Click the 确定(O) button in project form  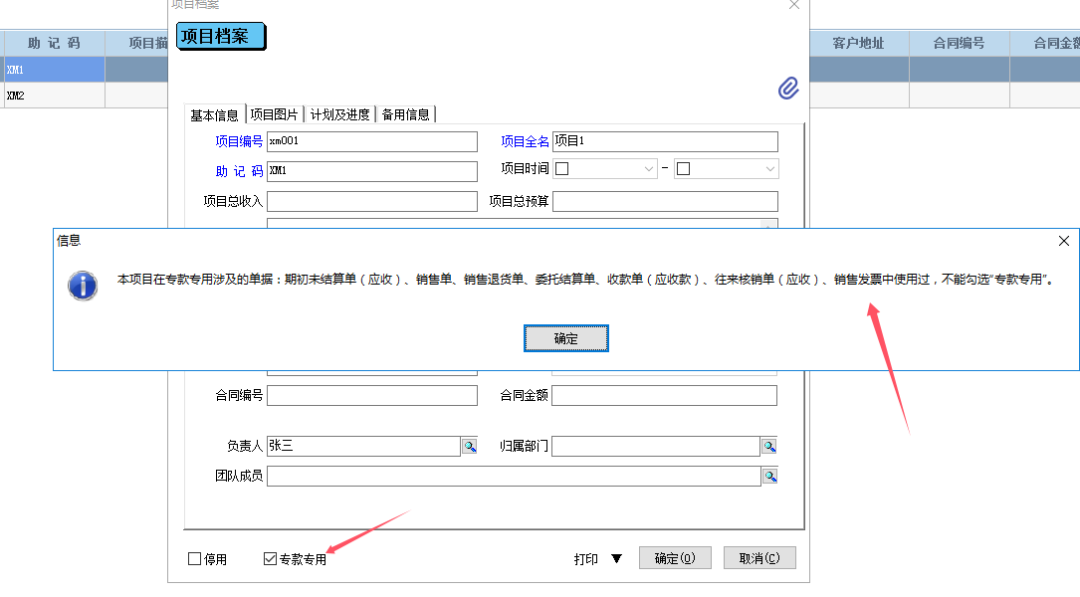click(675, 558)
